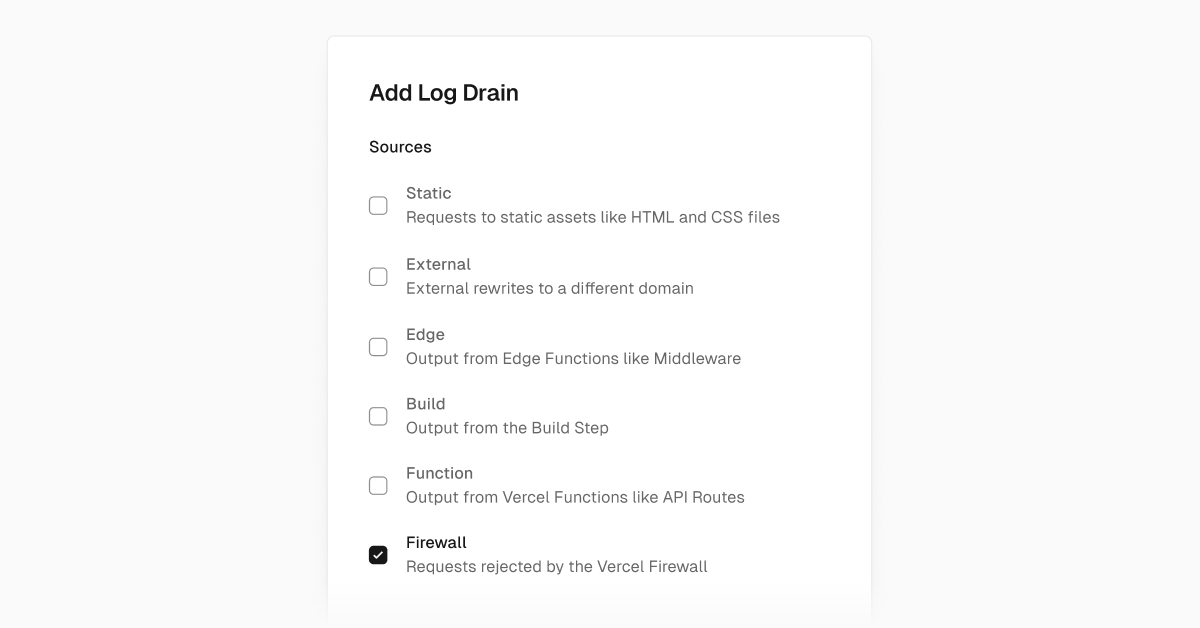Uncheck the Firewall sources checkbox

(378, 554)
